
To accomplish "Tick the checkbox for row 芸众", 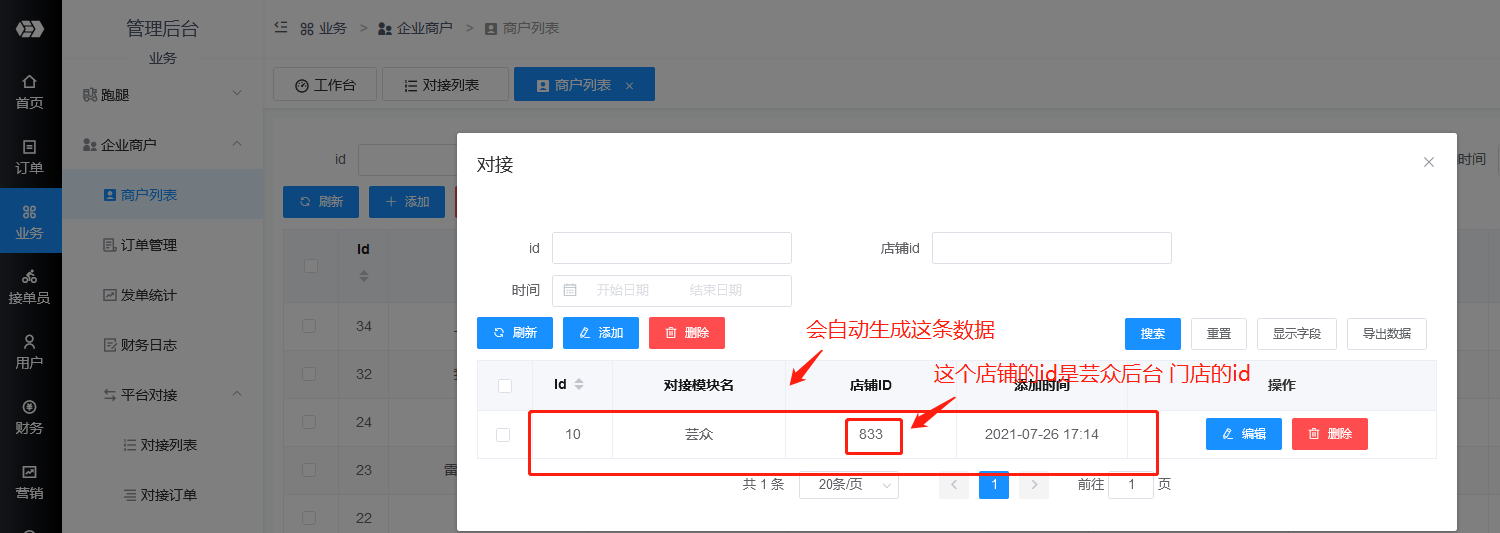I will (x=503, y=435).
